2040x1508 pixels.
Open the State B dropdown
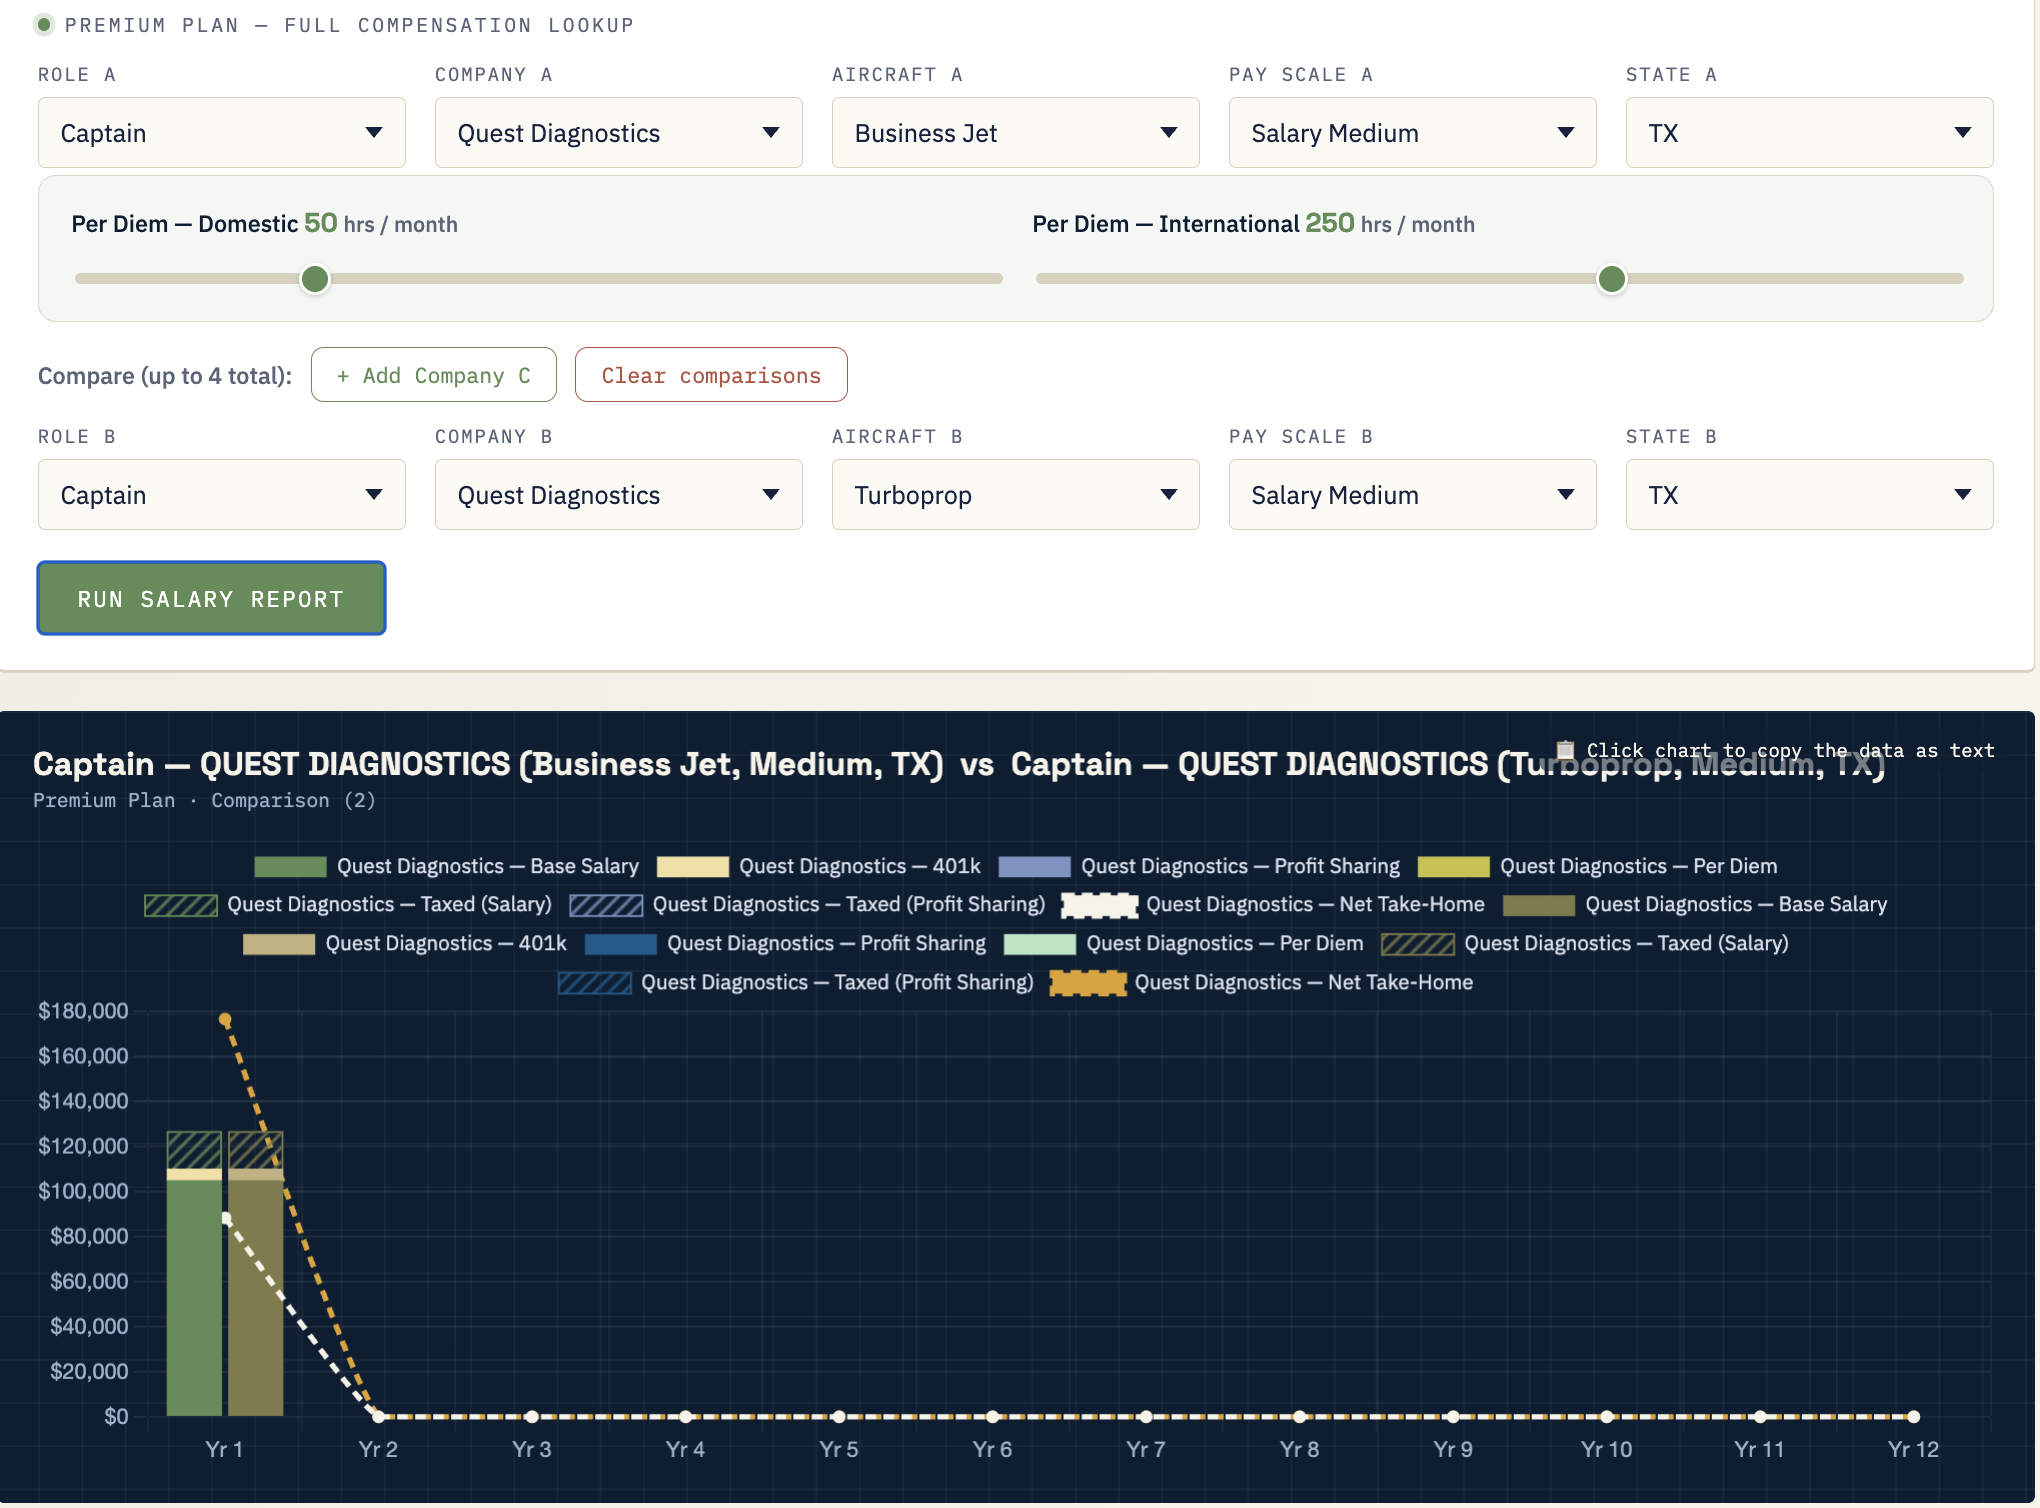click(x=1810, y=495)
